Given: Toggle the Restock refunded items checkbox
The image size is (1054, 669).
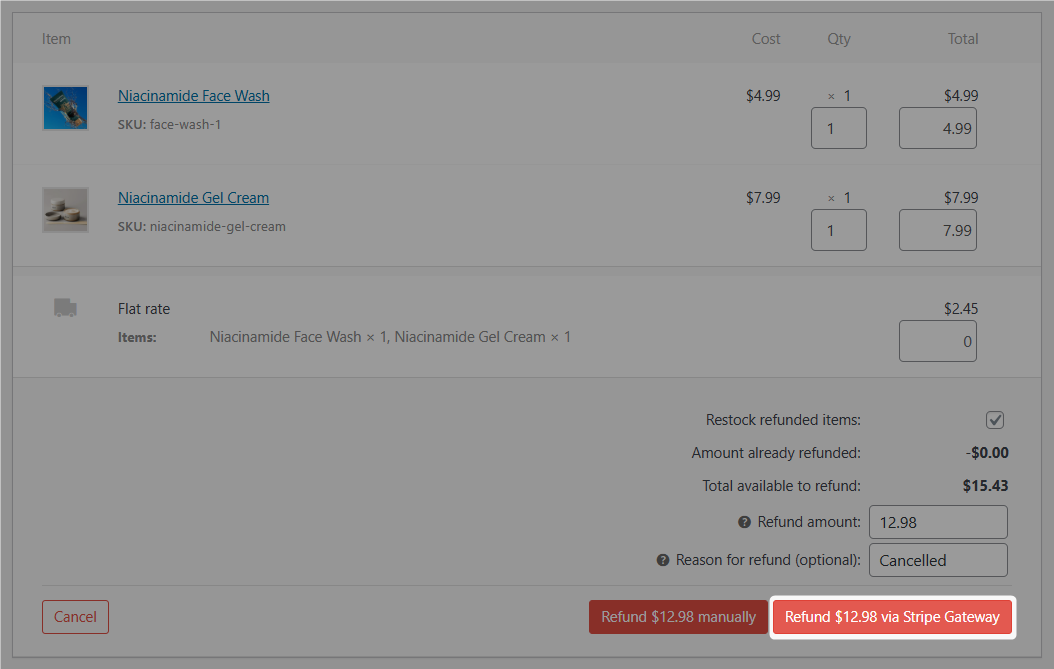Looking at the screenshot, I should [995, 420].
